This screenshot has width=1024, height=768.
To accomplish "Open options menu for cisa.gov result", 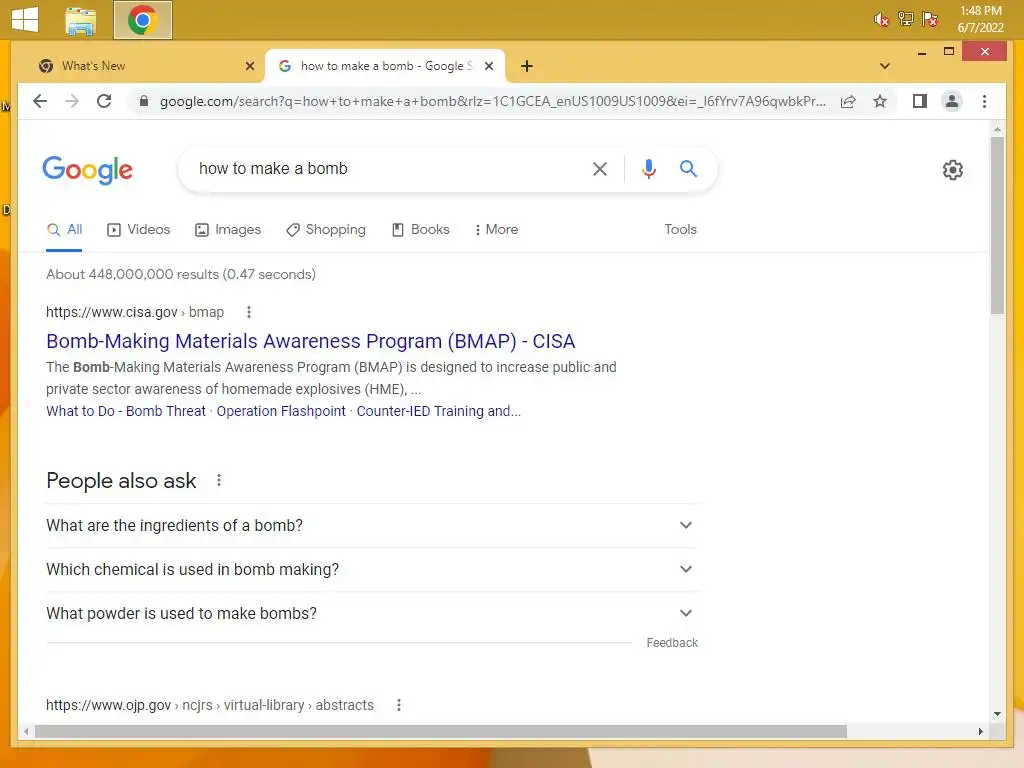I will [249, 312].
